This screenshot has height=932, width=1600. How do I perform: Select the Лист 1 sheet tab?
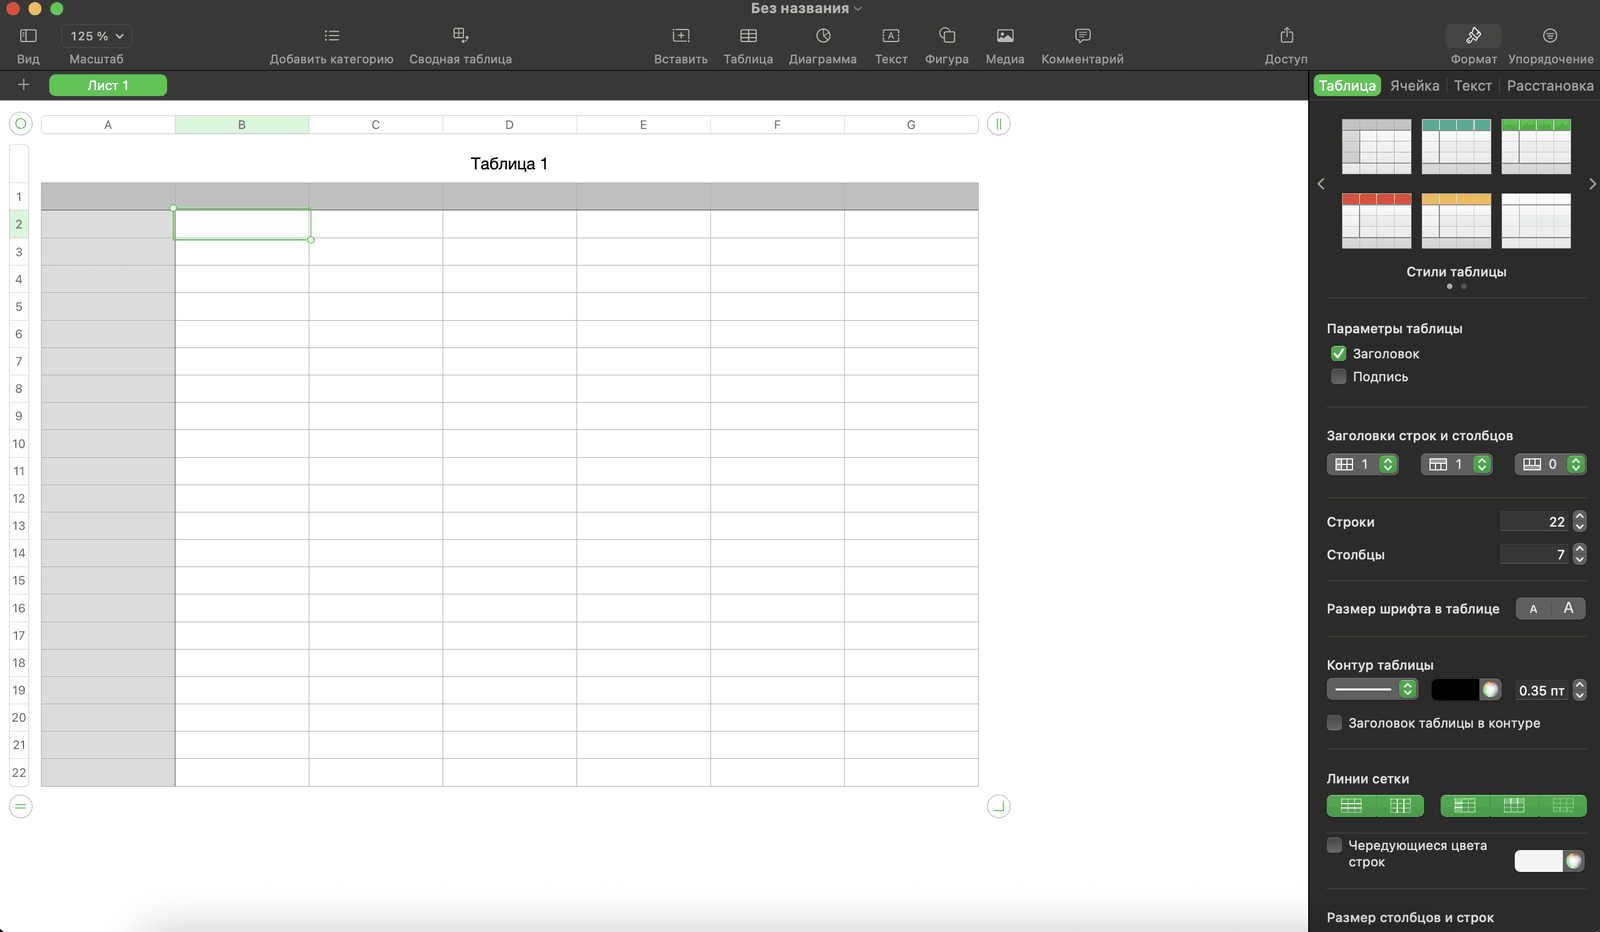point(108,85)
